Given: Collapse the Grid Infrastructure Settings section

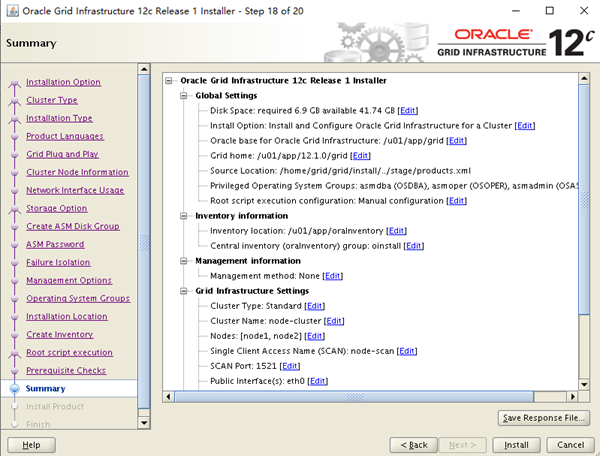Looking at the screenshot, I should pyautogui.click(x=184, y=291).
